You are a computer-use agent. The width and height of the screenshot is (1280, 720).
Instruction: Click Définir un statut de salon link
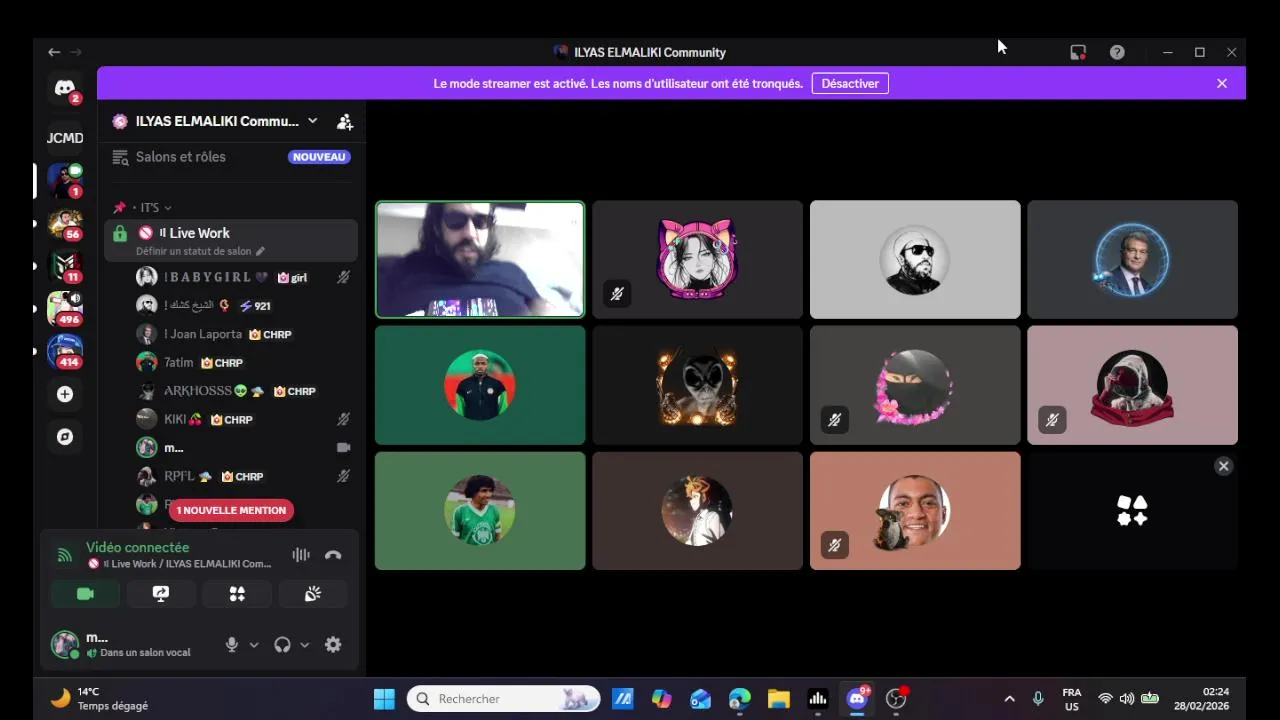[x=193, y=252]
